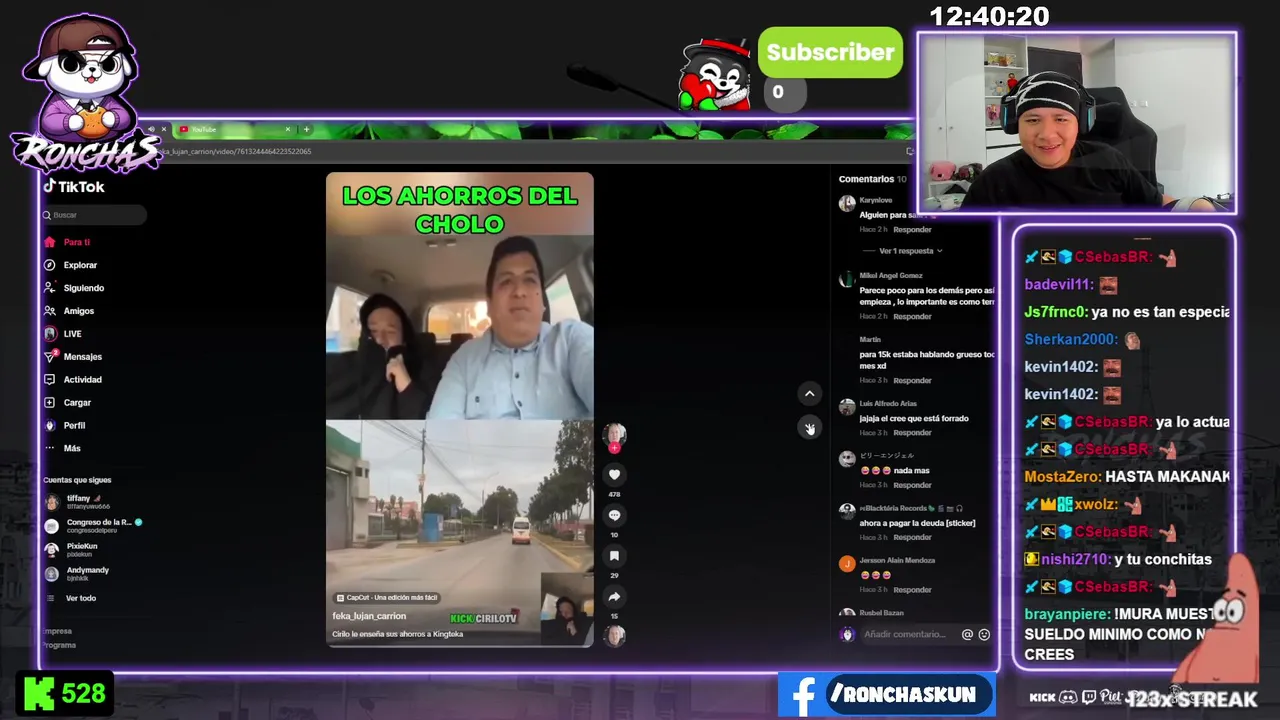The height and width of the screenshot is (720, 1280).
Task: Open Luis Alfredo Arias's avatar
Action: tap(847, 407)
